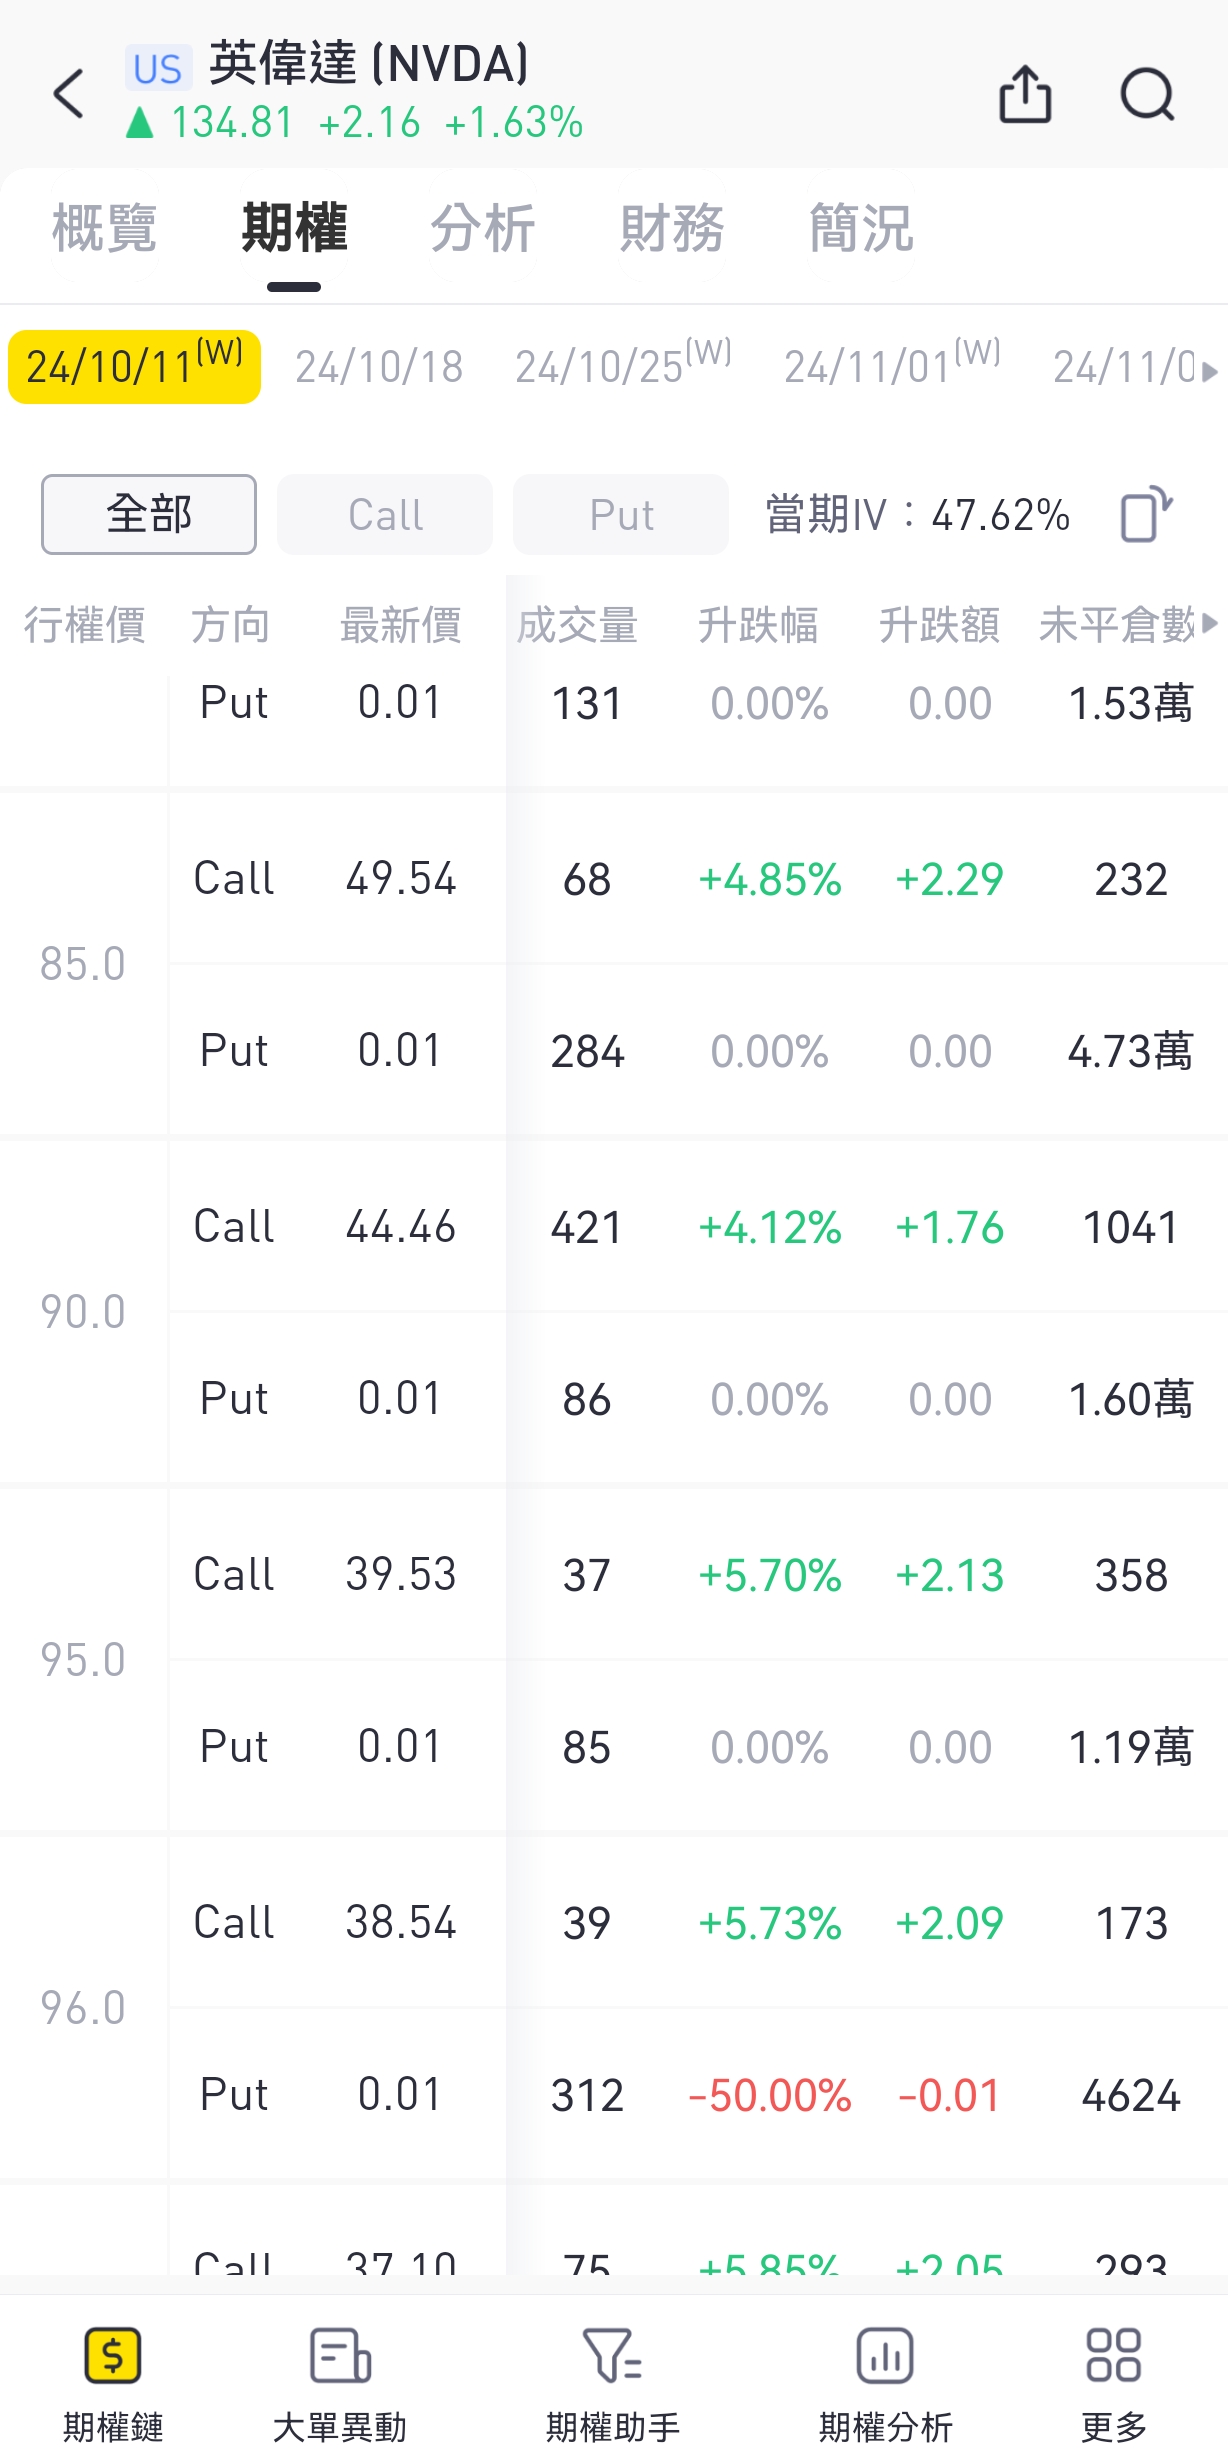1228x2462 pixels.
Task: Tap the 更多 grid icon
Action: click(x=1113, y=2357)
